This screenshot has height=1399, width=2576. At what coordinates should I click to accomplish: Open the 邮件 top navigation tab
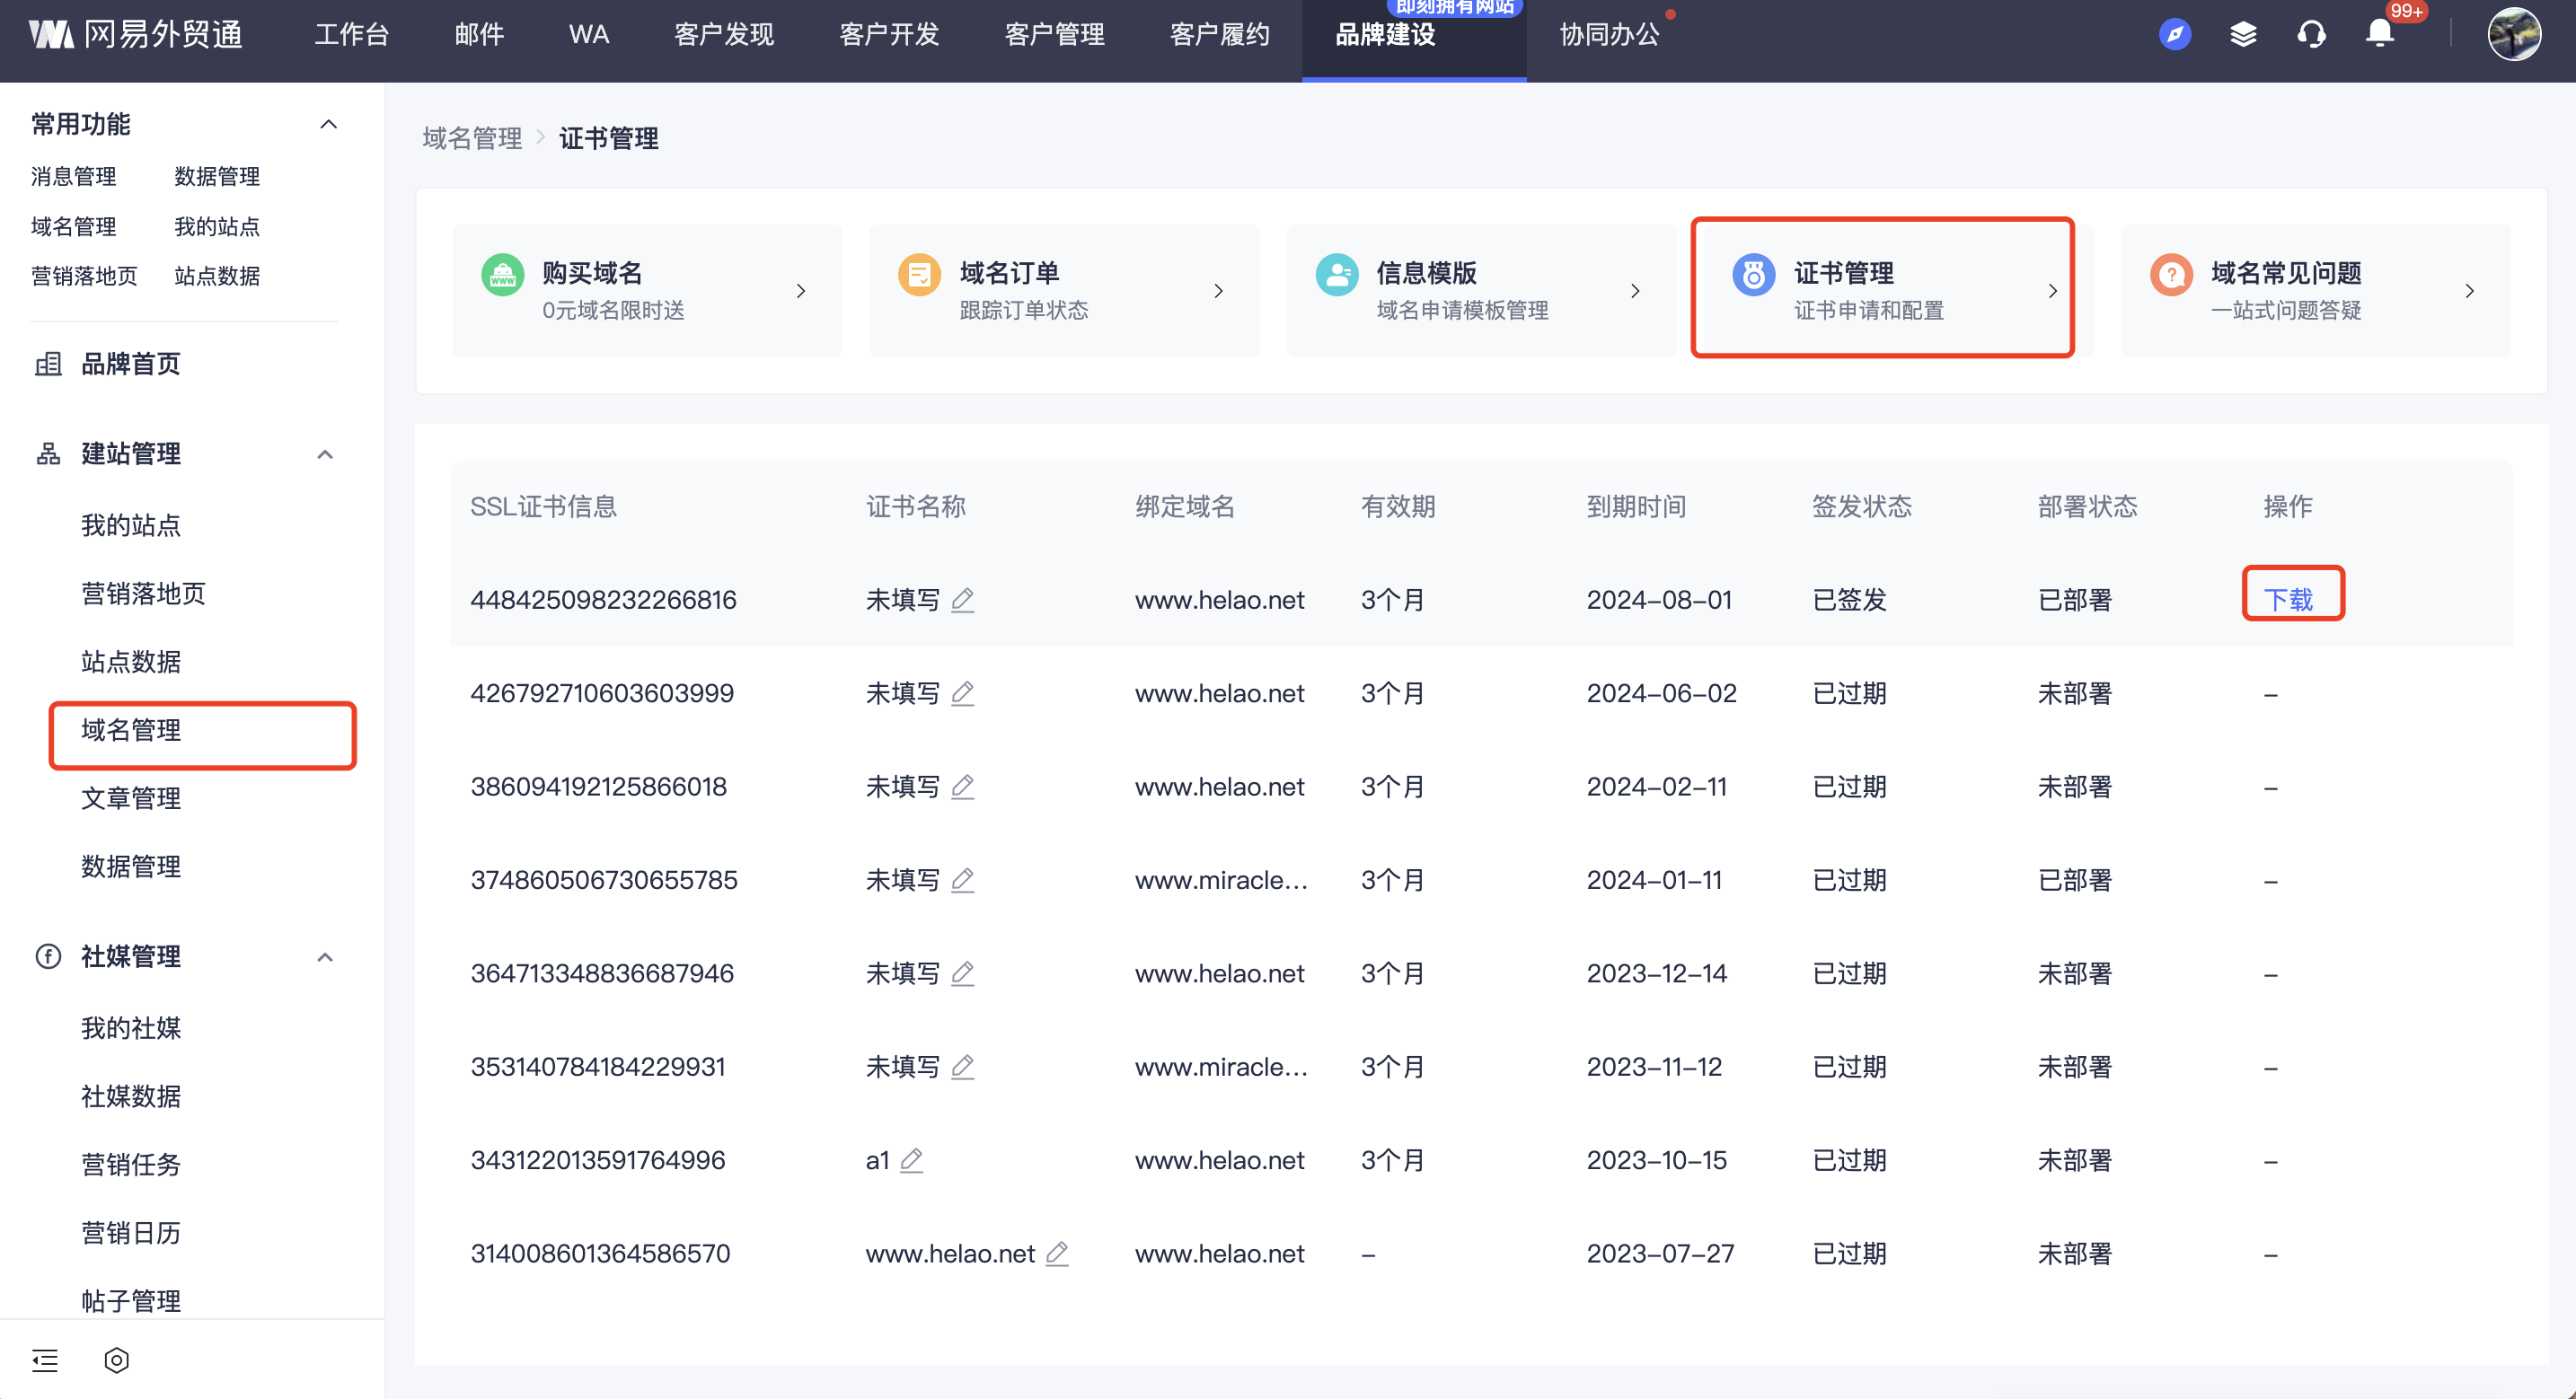click(479, 34)
